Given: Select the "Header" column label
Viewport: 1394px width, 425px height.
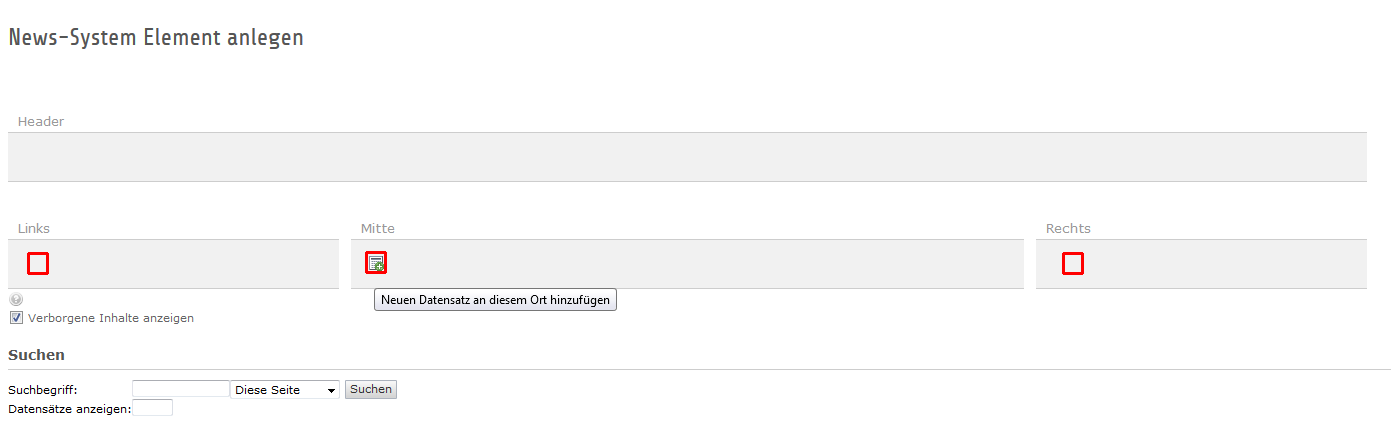Looking at the screenshot, I should pyautogui.click(x=41, y=122).
